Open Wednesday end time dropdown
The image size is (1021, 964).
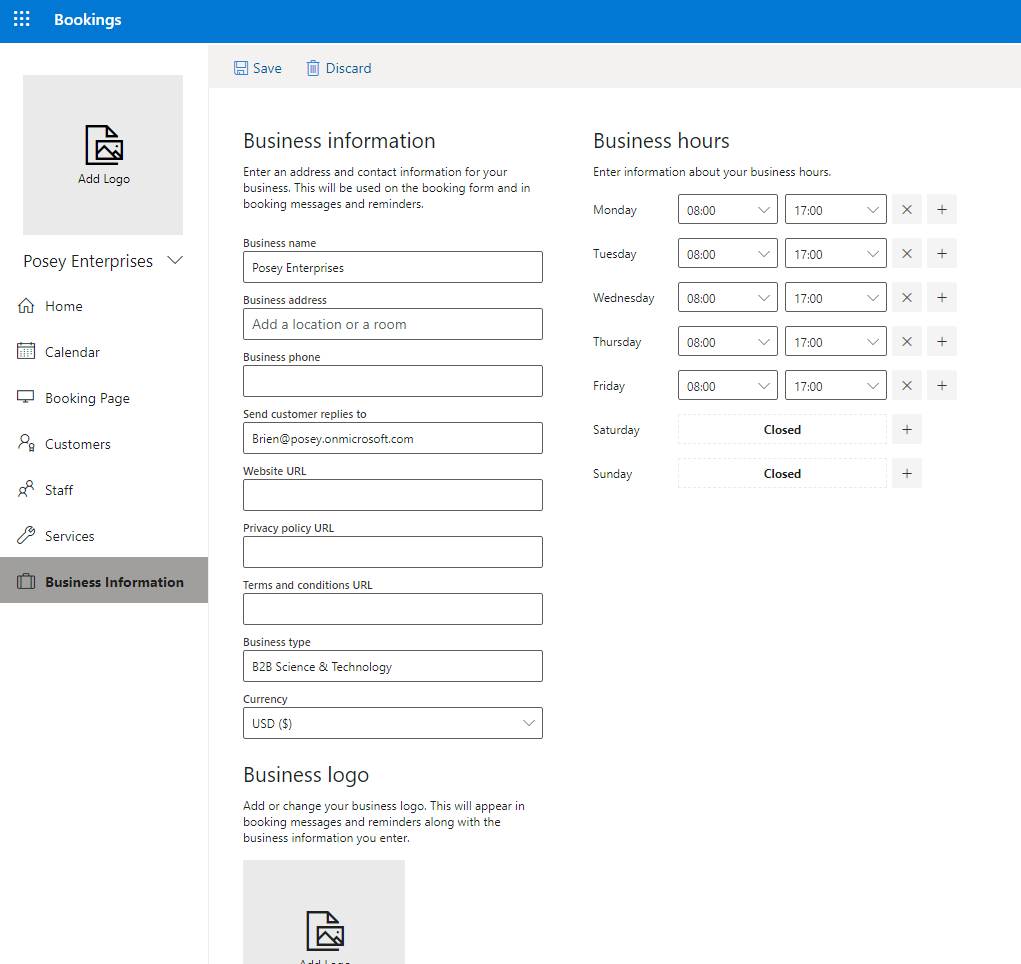[835, 298]
